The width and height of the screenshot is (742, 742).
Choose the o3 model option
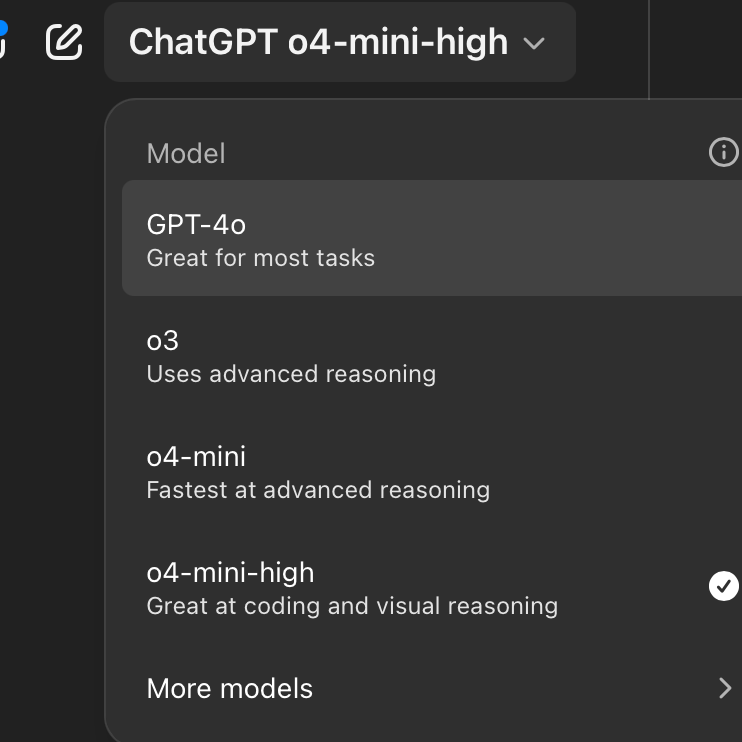tap(432, 355)
